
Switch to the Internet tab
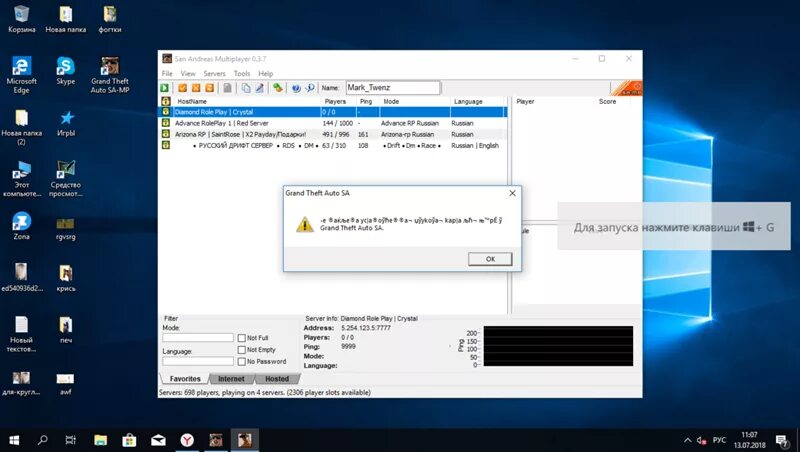click(231, 379)
